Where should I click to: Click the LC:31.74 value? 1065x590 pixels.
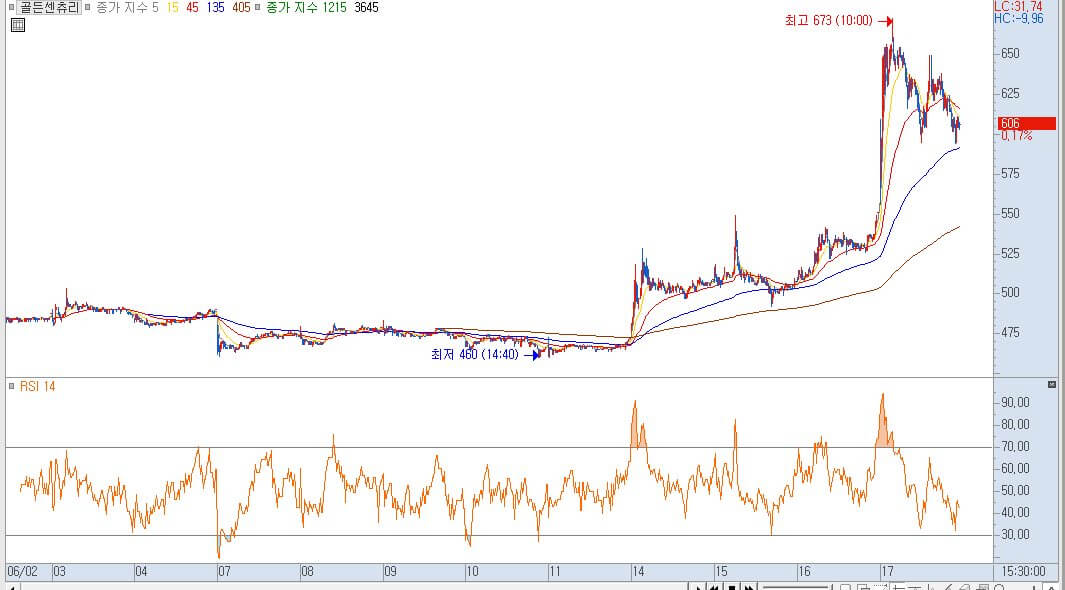click(x=1017, y=6)
